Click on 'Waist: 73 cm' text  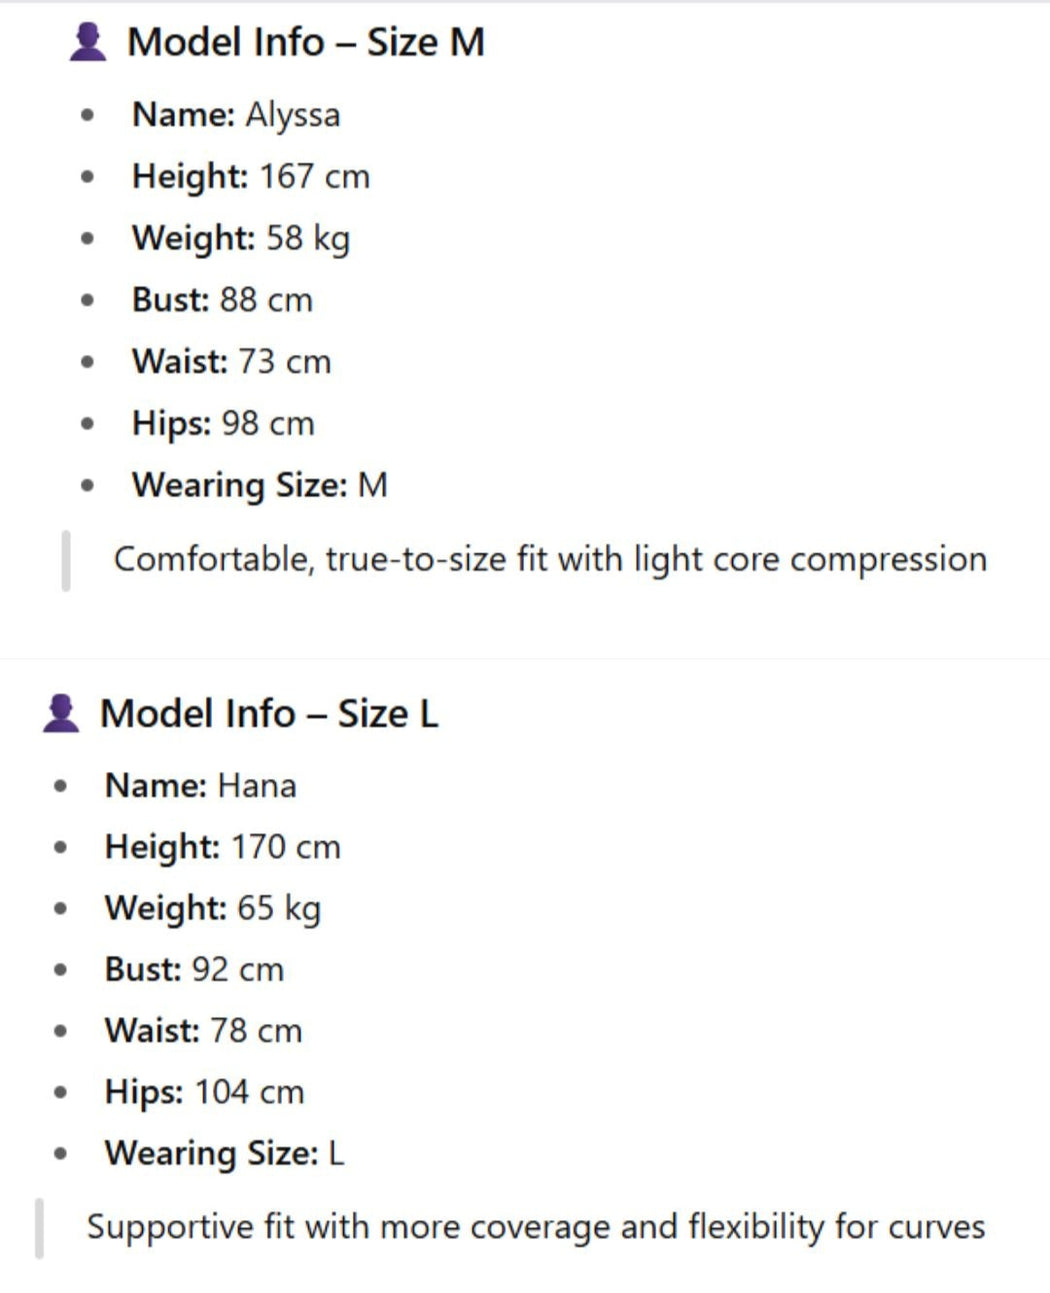click(231, 362)
